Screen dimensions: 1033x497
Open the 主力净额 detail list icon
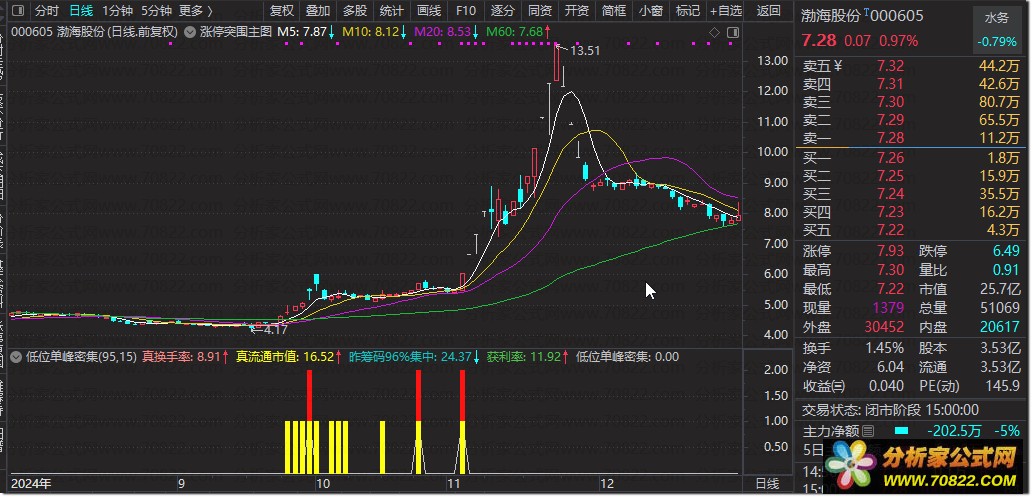pyautogui.click(x=868, y=431)
